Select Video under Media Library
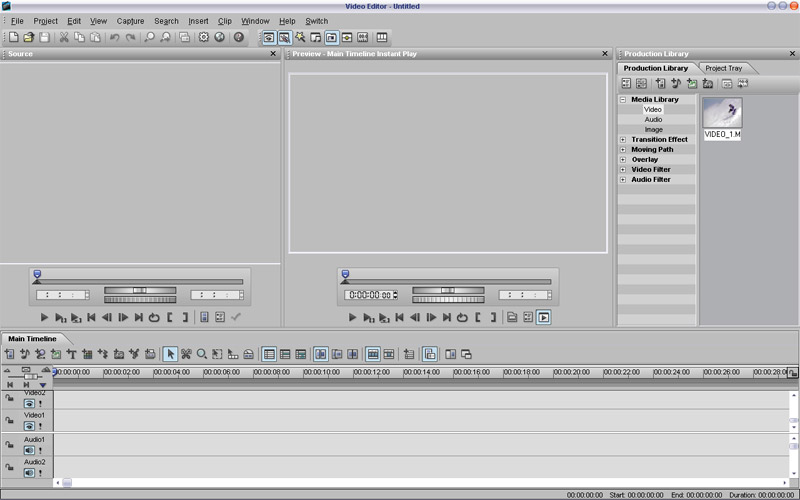800x500 pixels. [653, 110]
